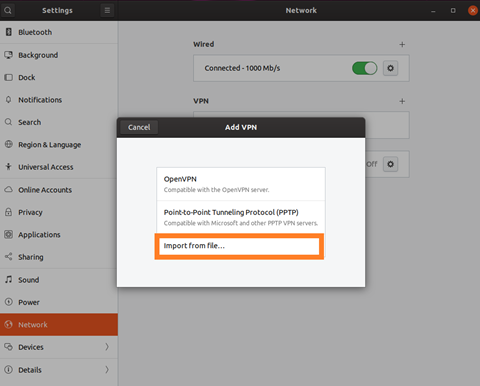Open the hamburger menu in Settings header
Image resolution: width=480 pixels, height=386 pixels.
coord(107,10)
